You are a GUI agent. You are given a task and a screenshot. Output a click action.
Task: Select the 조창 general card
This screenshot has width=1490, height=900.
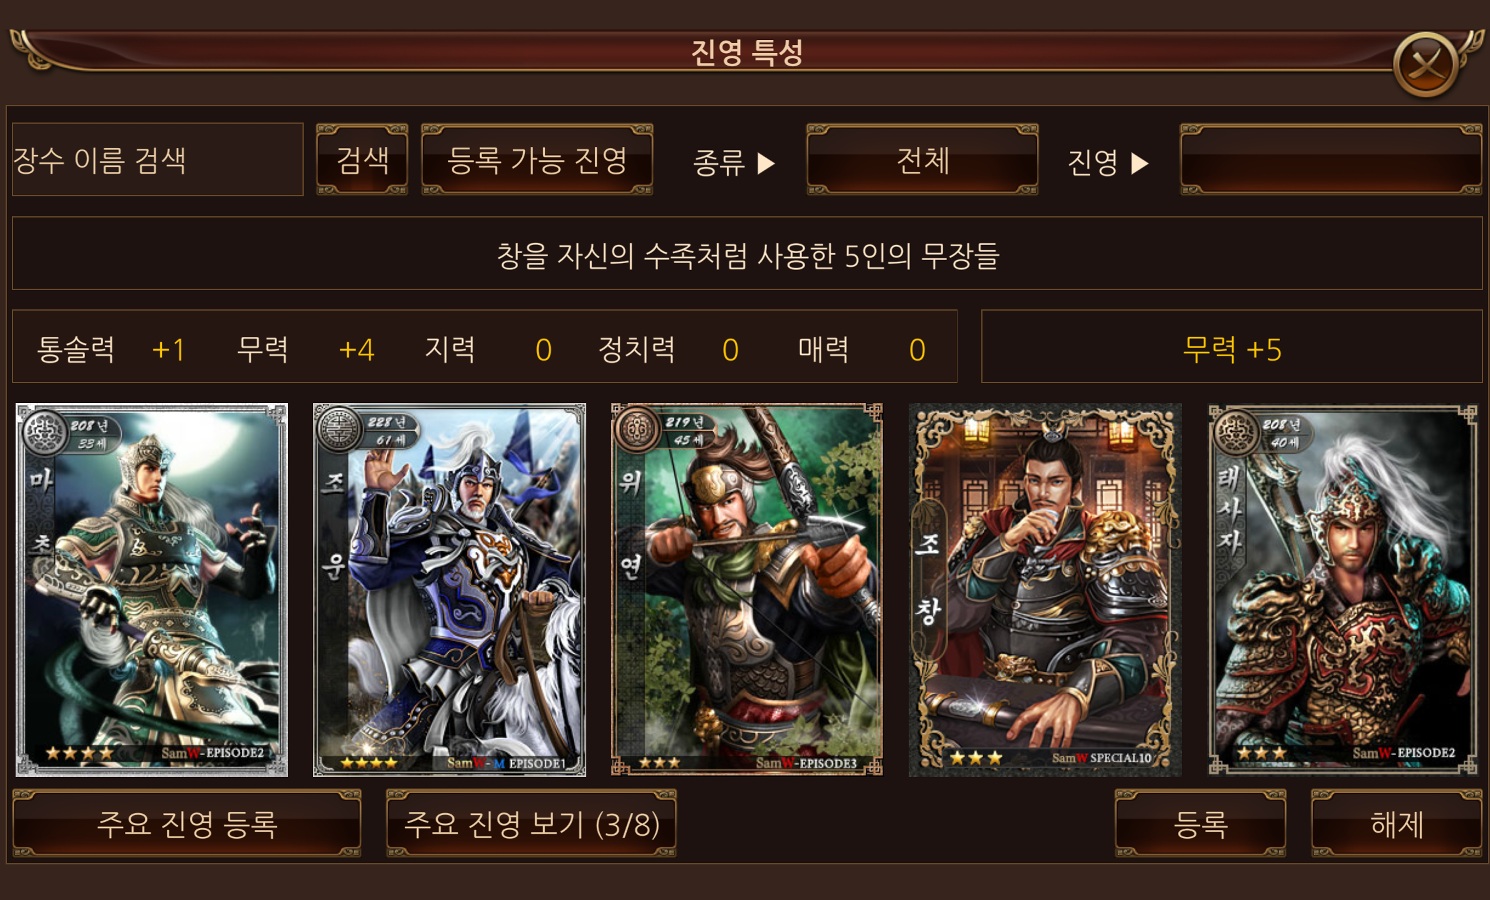[1045, 590]
